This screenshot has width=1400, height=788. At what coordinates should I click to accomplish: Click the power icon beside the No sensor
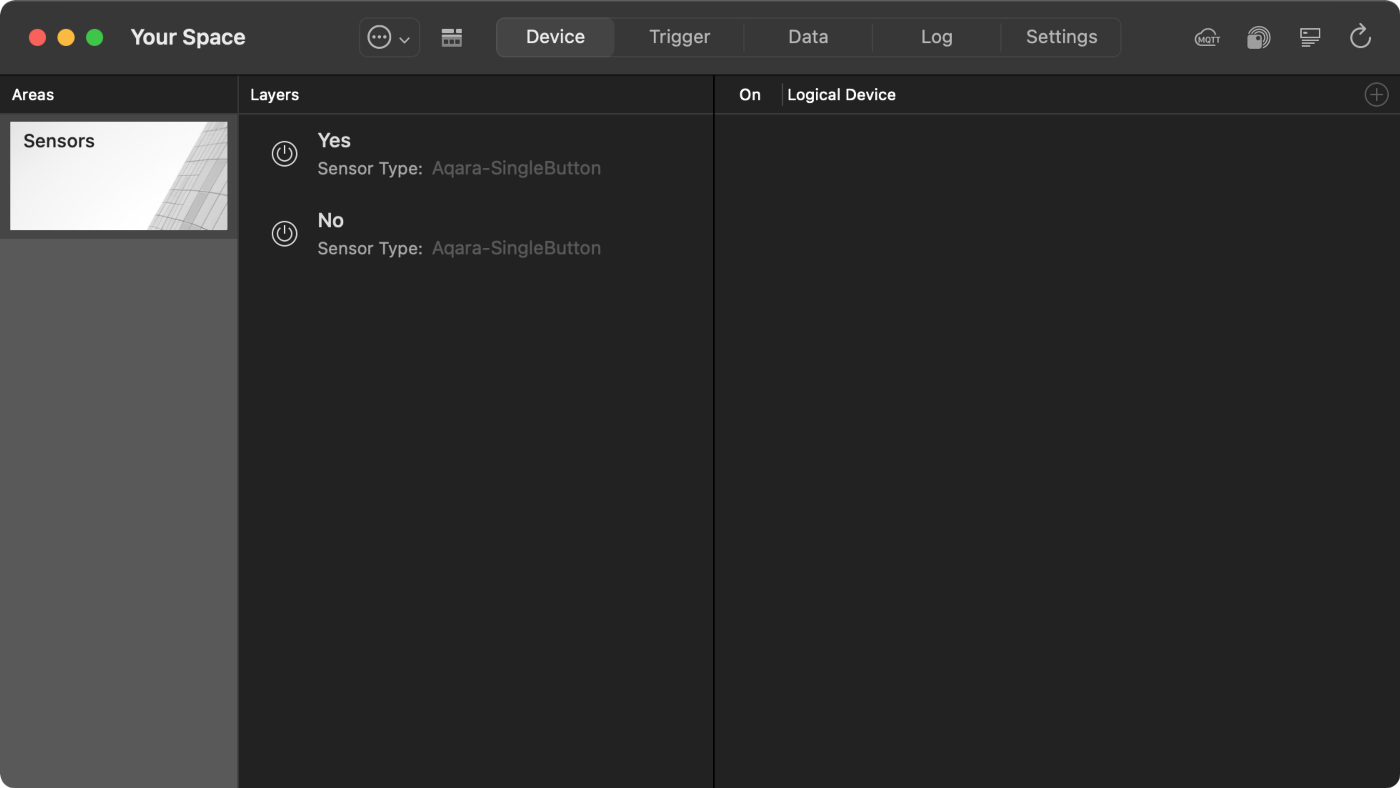tap(284, 233)
